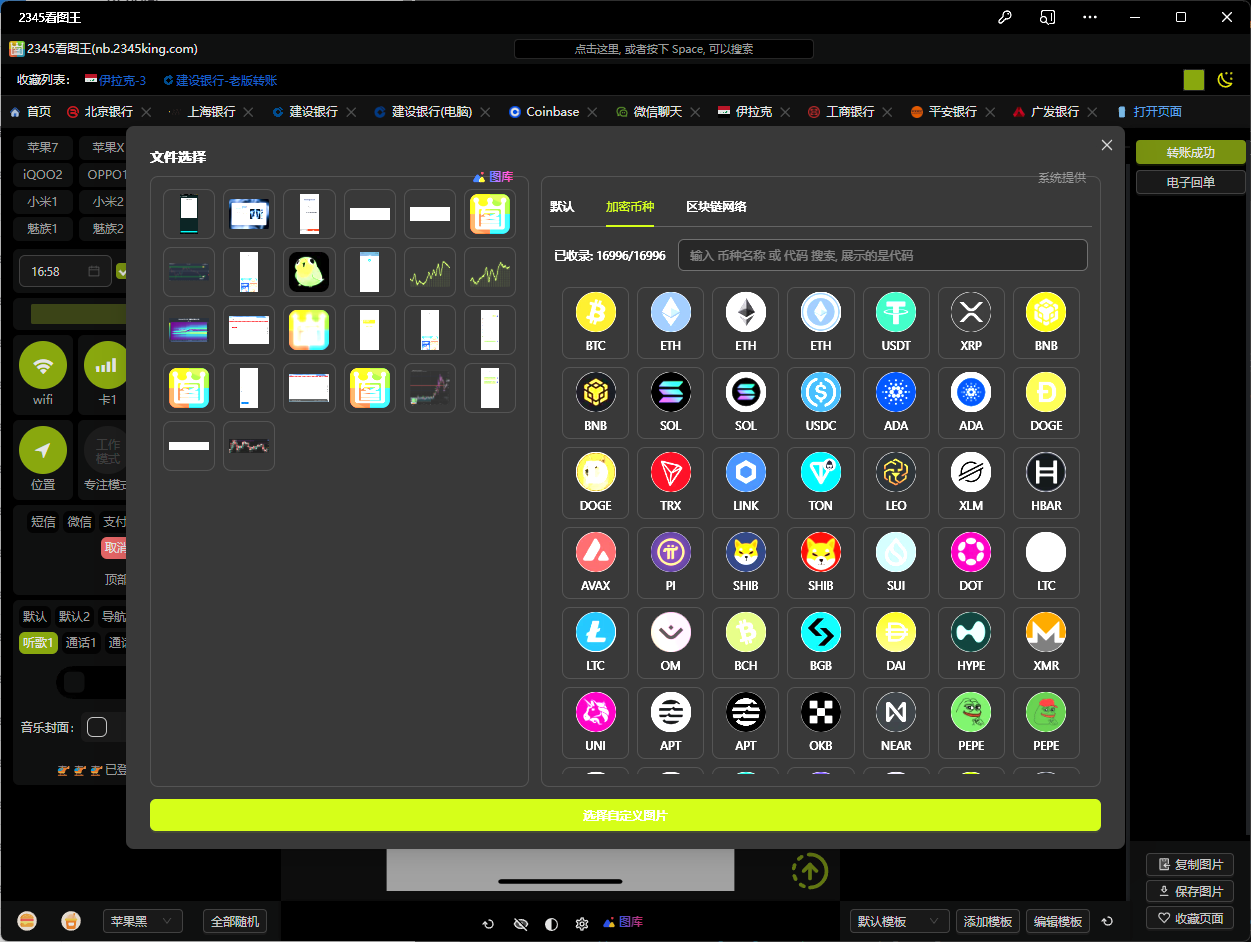Viewport: 1251px width, 942px height.
Task: Open the 16:58 time picker
Action: pyautogui.click(x=65, y=271)
